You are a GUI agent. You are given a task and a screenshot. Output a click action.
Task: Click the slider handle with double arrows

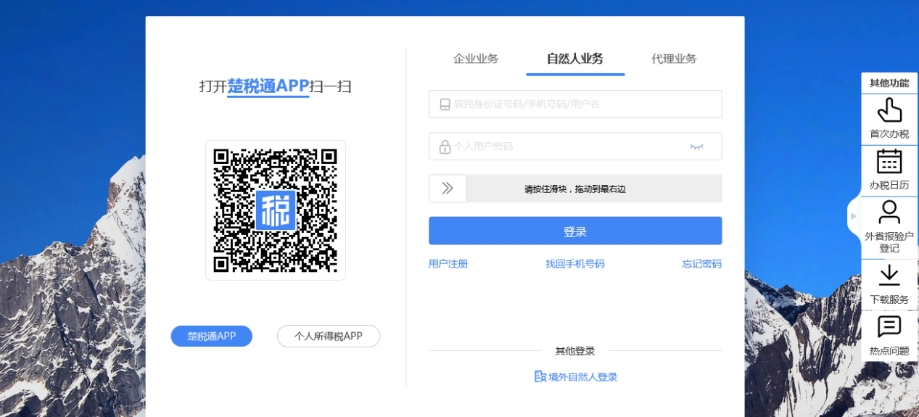[x=448, y=188]
